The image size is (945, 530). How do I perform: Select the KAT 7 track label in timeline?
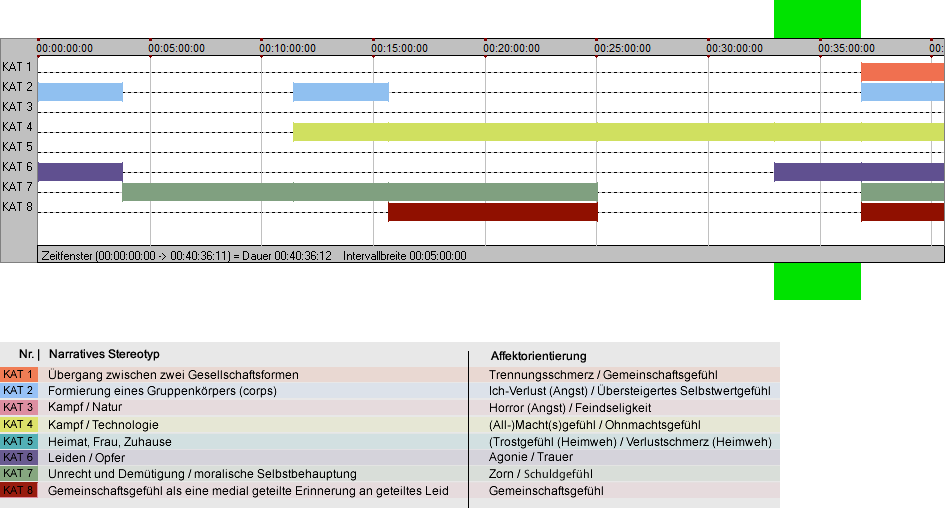pyautogui.click(x=17, y=187)
